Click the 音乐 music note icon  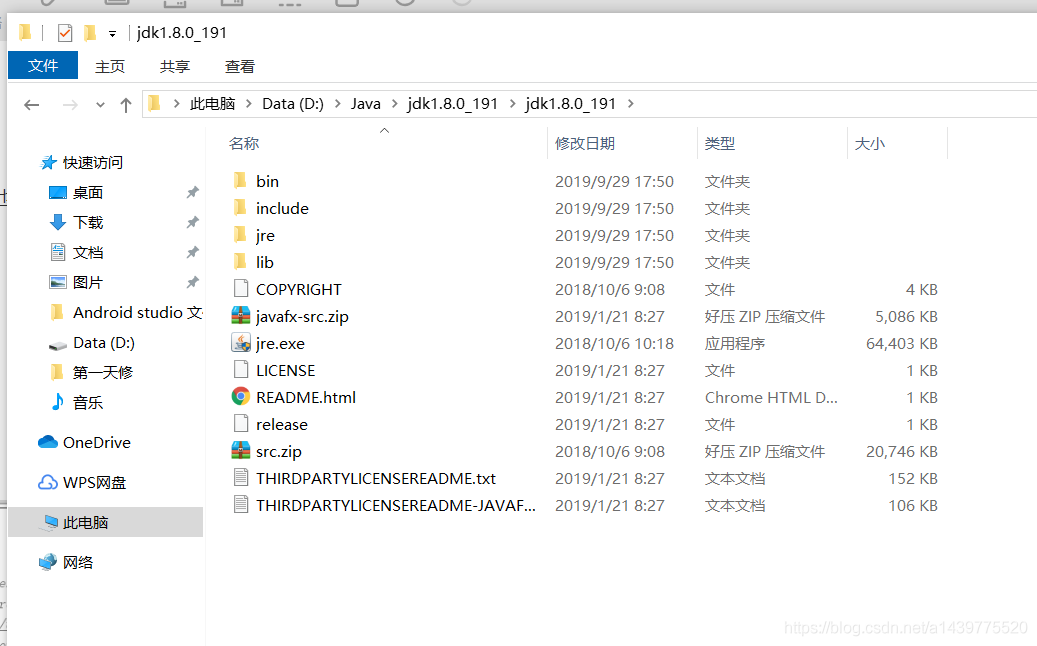coord(58,402)
